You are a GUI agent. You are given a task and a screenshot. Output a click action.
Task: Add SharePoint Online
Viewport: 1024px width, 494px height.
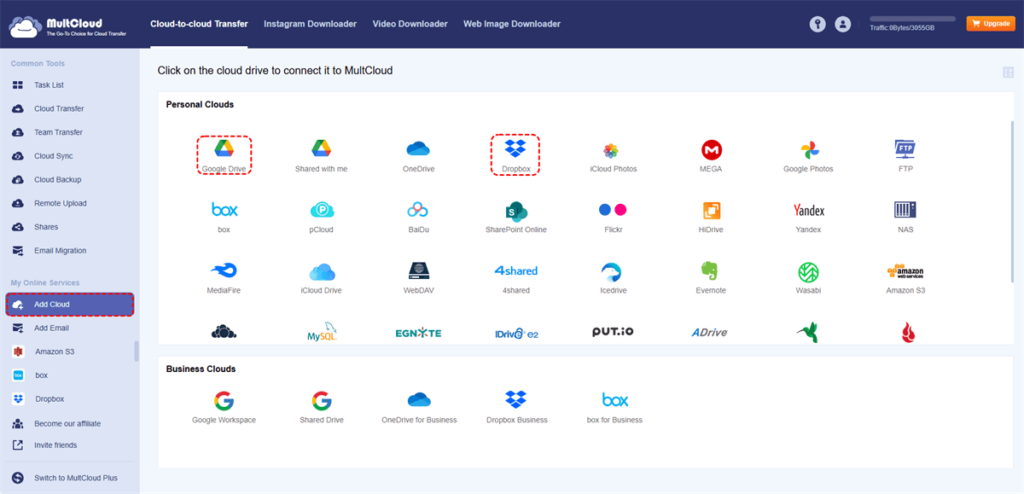515,217
